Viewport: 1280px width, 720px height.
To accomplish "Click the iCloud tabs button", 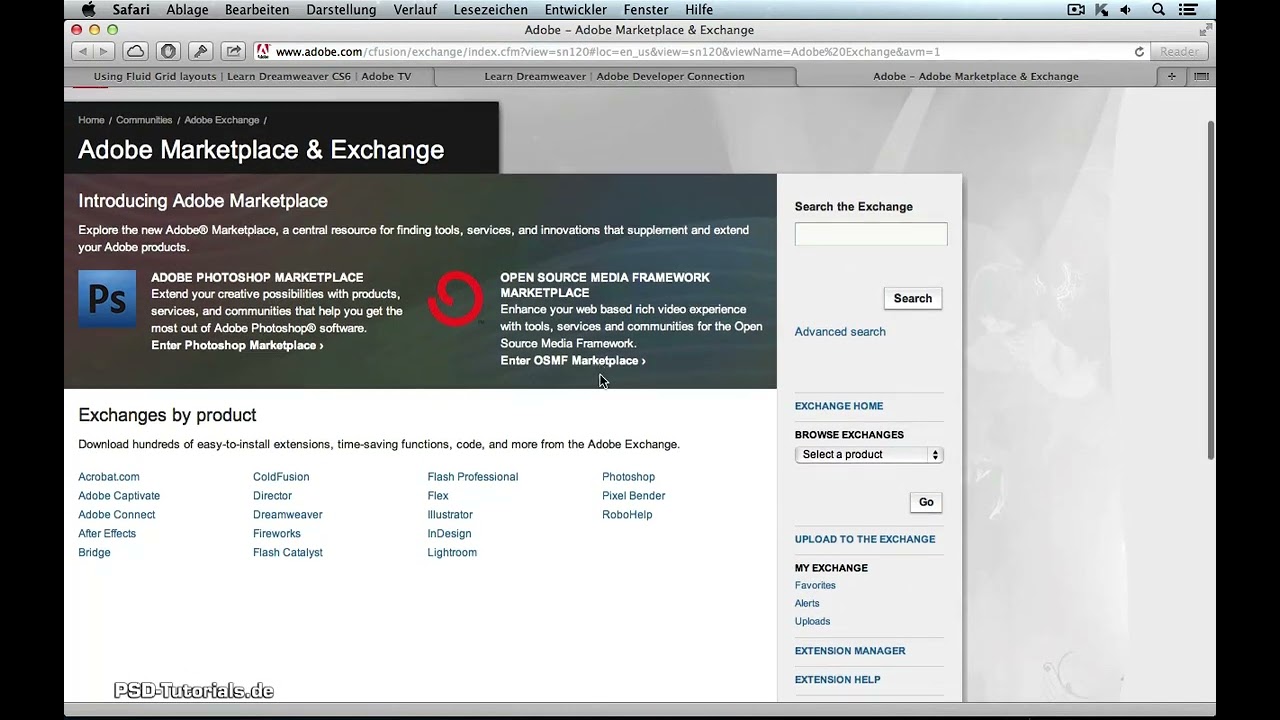I will click(135, 51).
